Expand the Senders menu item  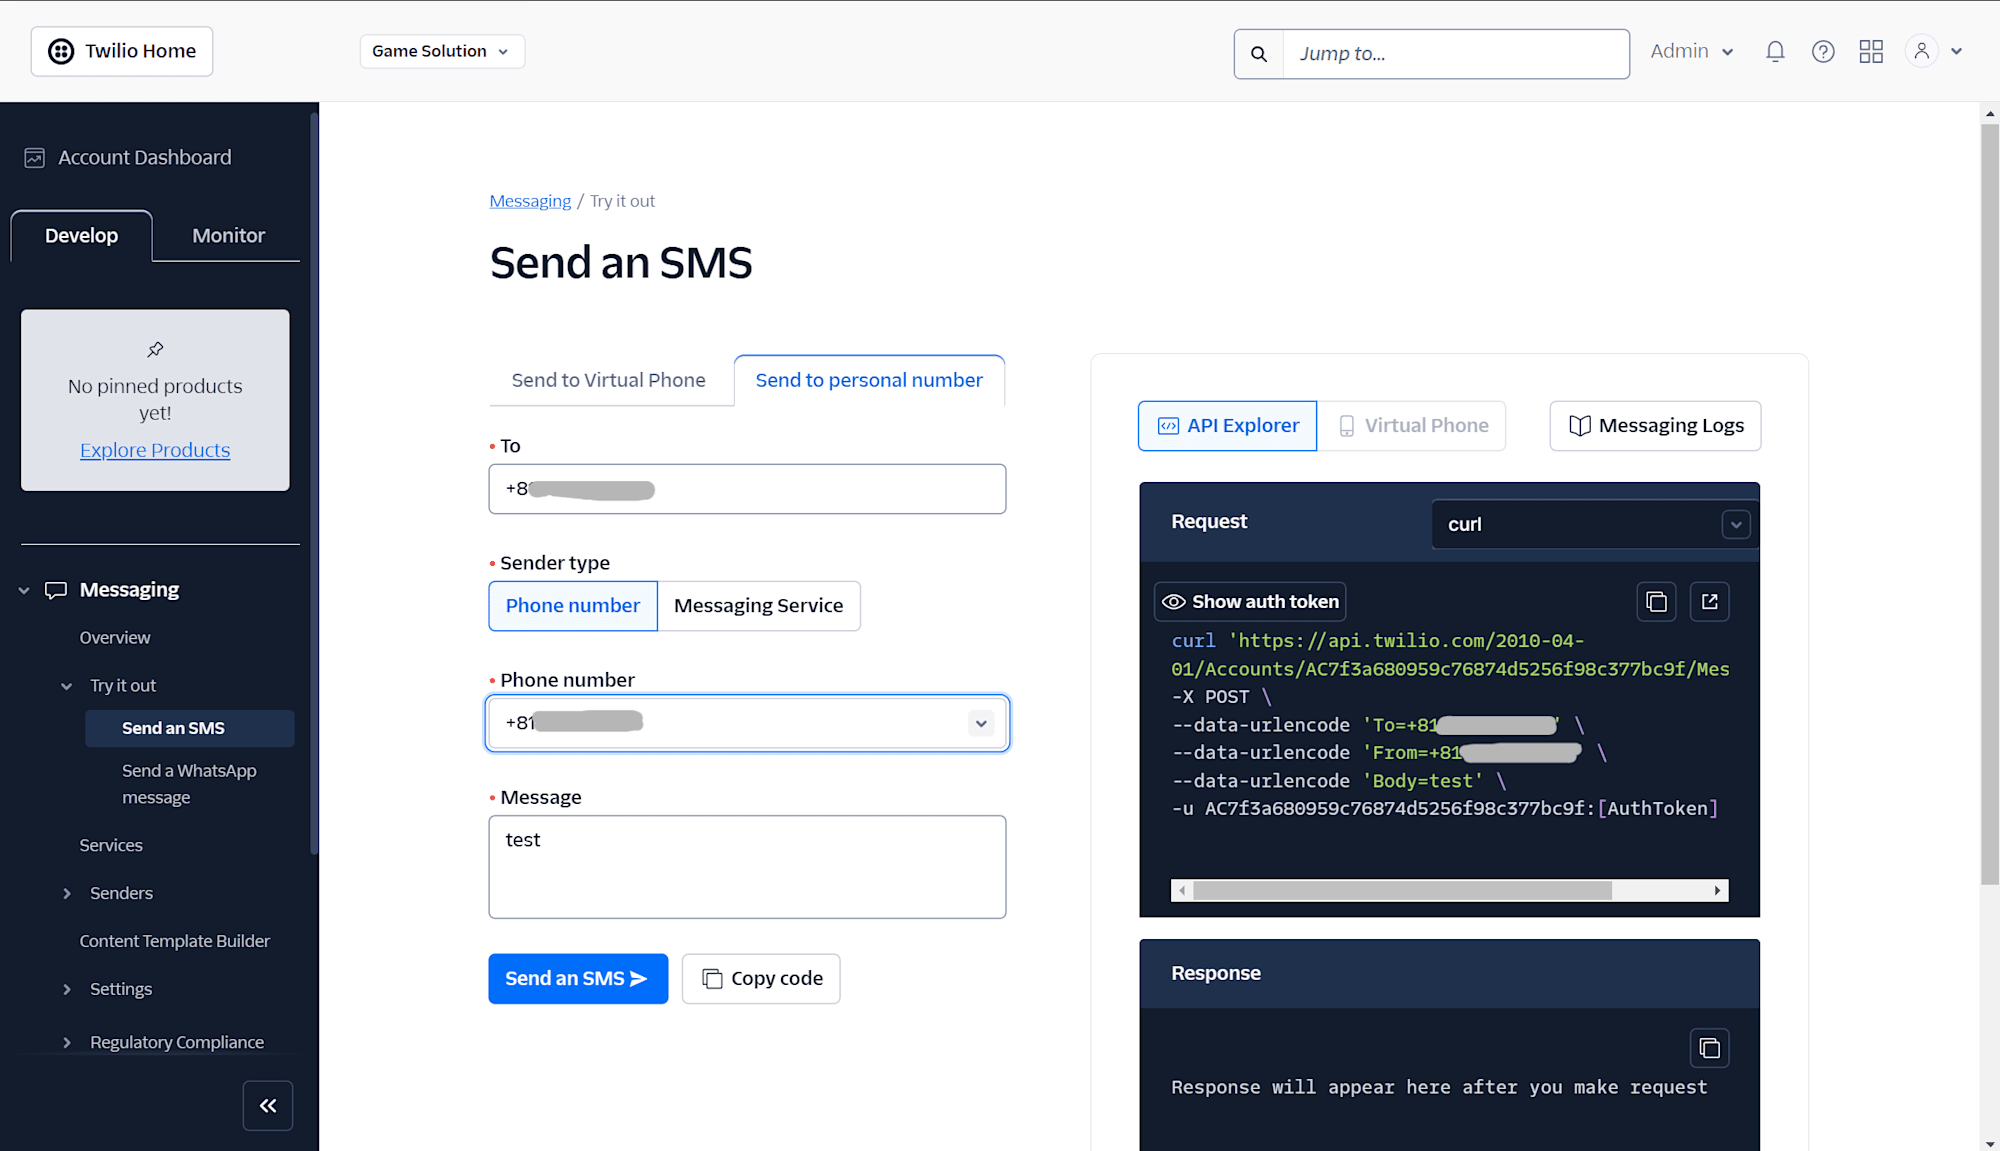coord(67,894)
